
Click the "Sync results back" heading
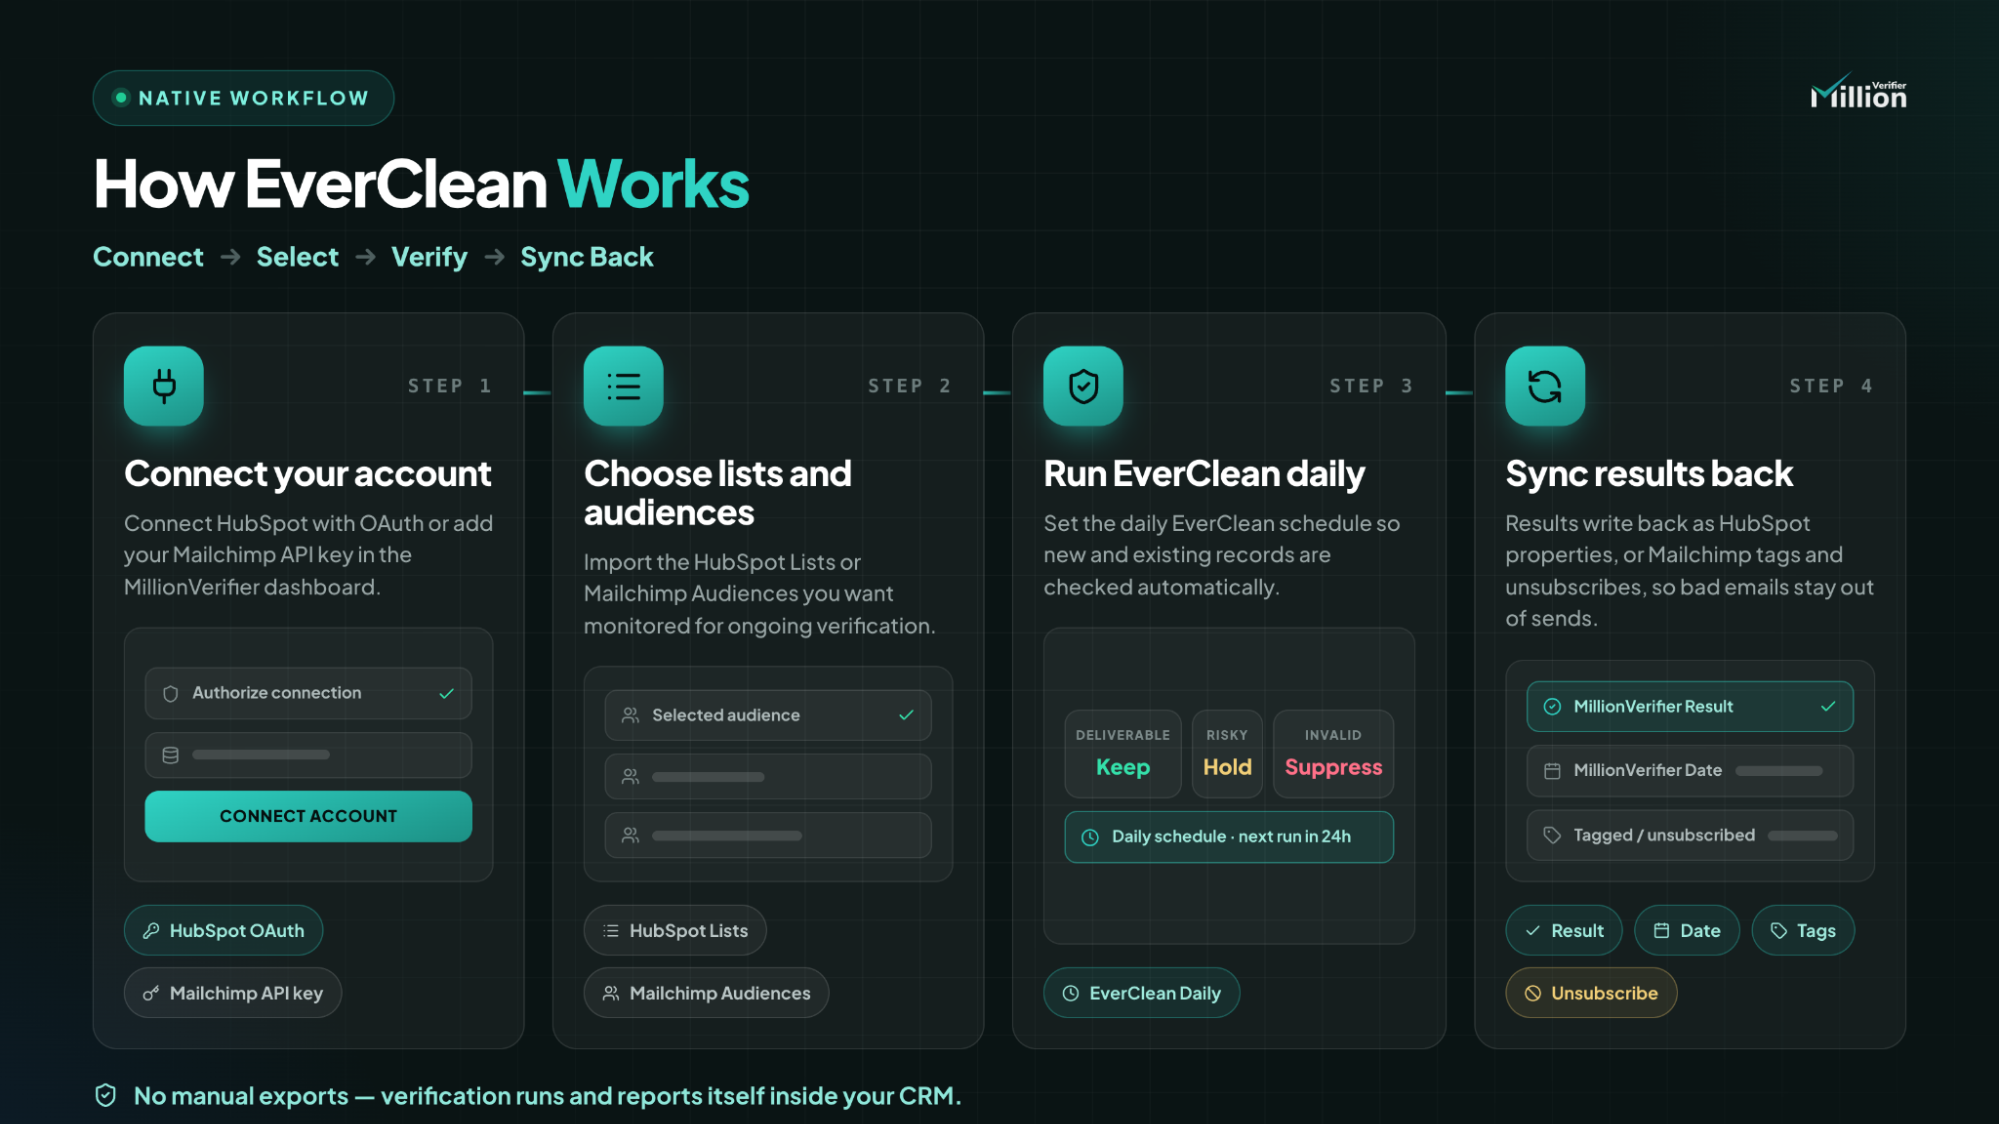(1650, 474)
